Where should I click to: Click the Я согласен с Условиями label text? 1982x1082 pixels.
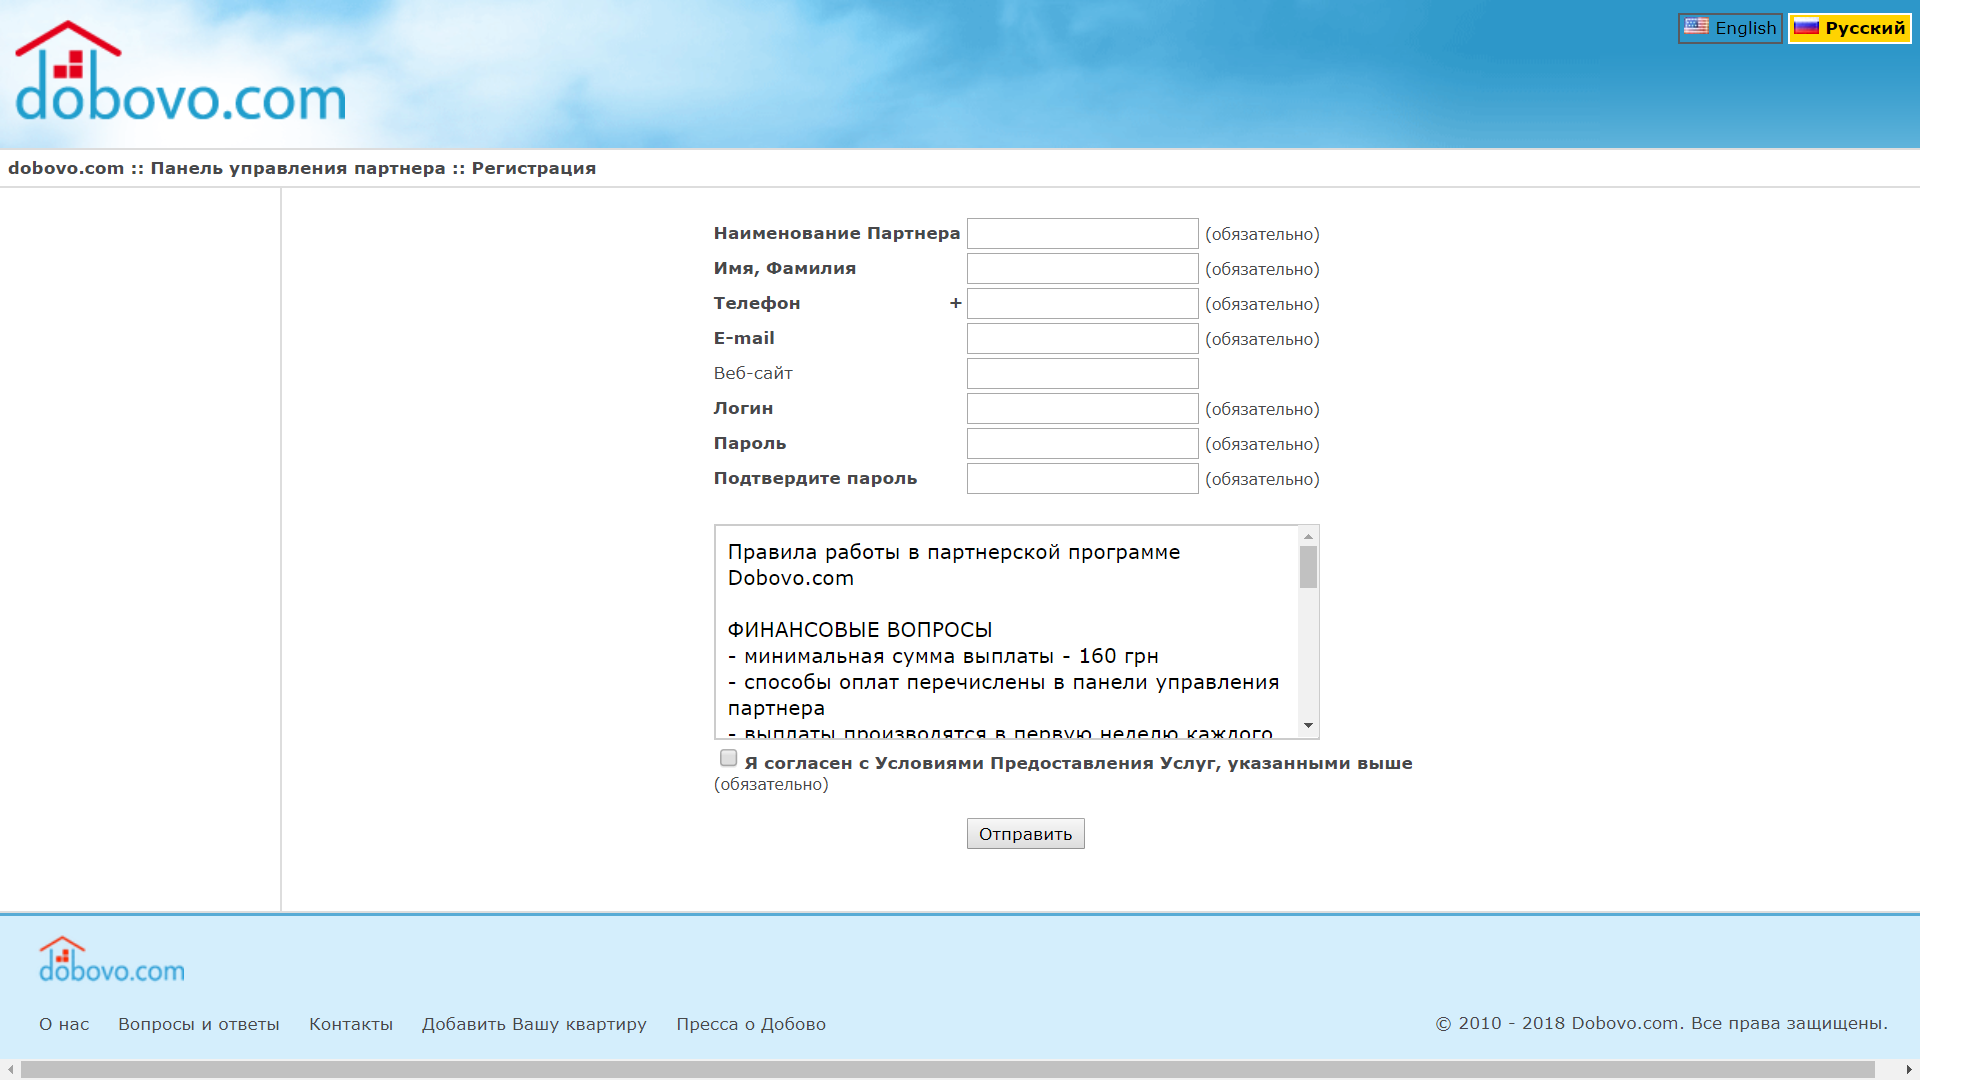pos(1079,763)
